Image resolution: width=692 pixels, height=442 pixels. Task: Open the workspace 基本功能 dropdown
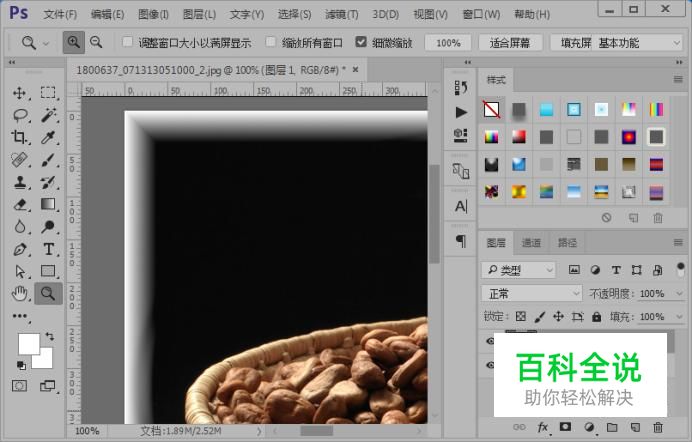639,43
